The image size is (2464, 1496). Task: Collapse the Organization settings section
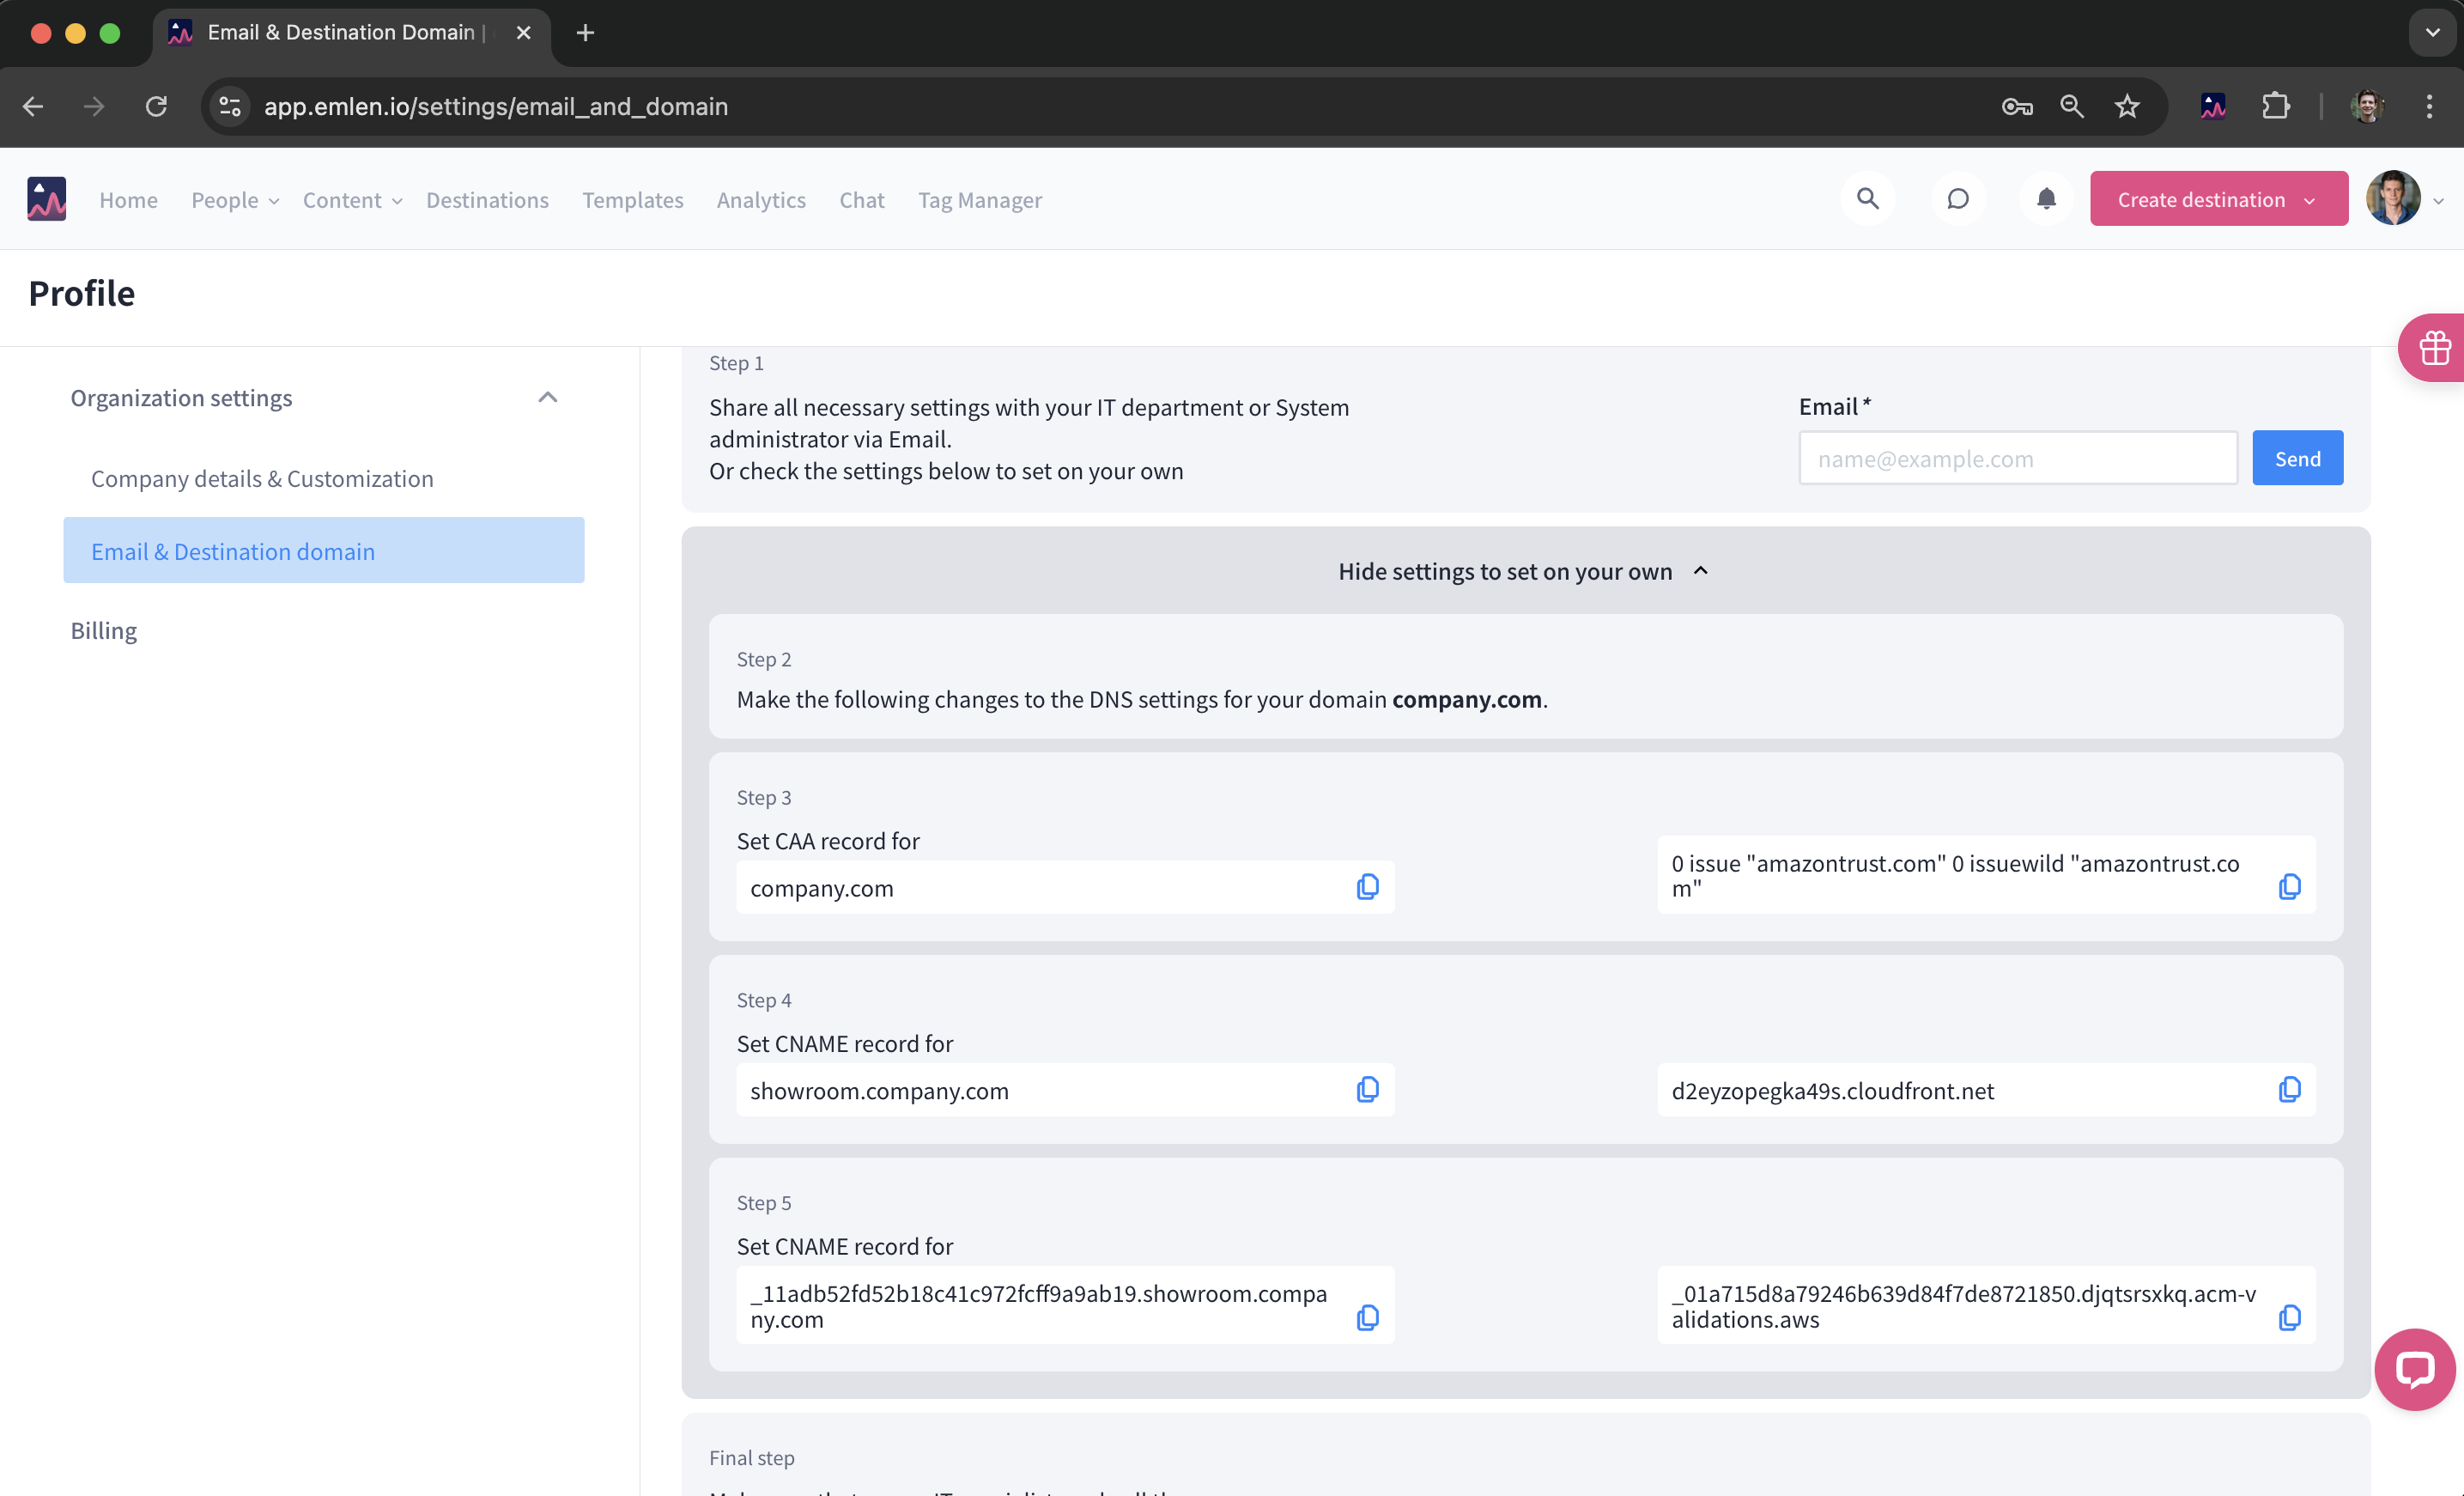pyautogui.click(x=547, y=398)
